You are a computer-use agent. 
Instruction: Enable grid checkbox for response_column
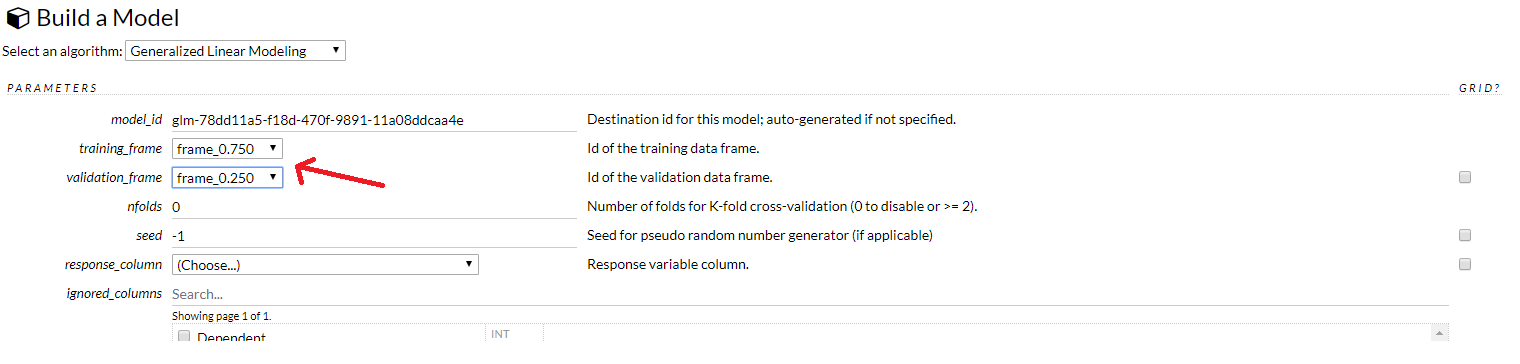coord(1465,264)
